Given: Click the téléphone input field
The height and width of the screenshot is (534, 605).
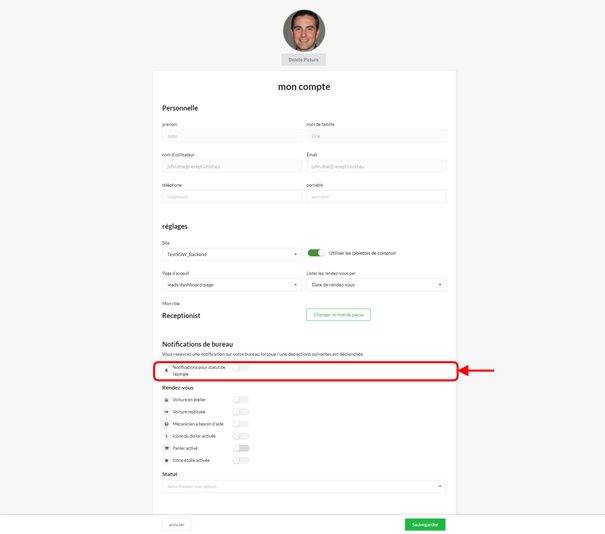Looking at the screenshot, I should click(x=231, y=197).
